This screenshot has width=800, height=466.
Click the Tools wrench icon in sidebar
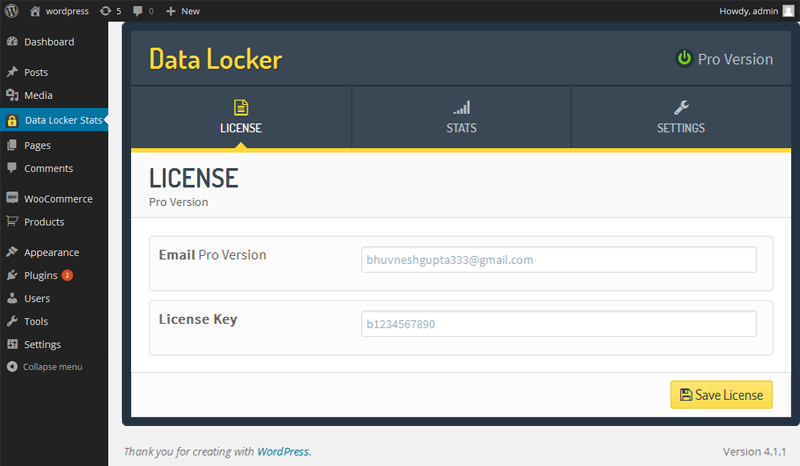tap(12, 321)
